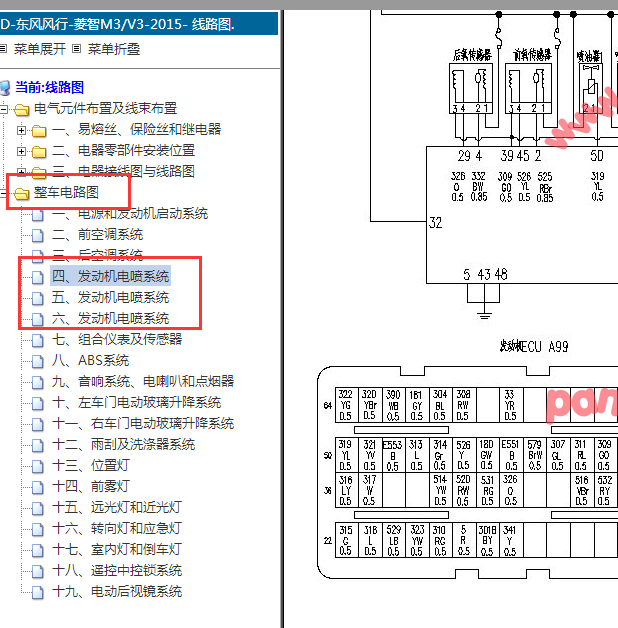
Task: Expand the 一、易熔丝、保险丝和继电器 node
Action: [21, 130]
